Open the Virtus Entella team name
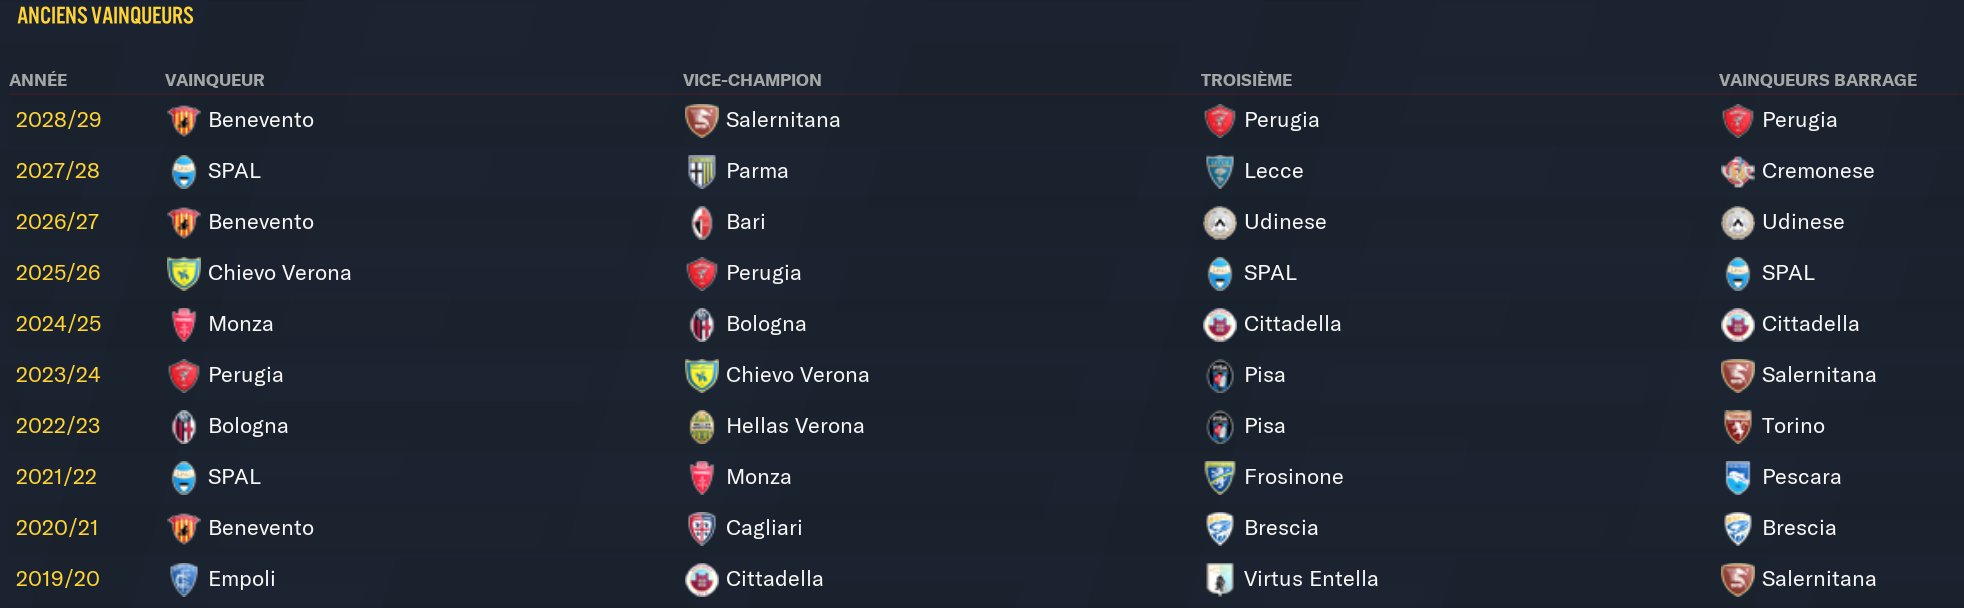This screenshot has width=1964, height=608. tap(1310, 579)
